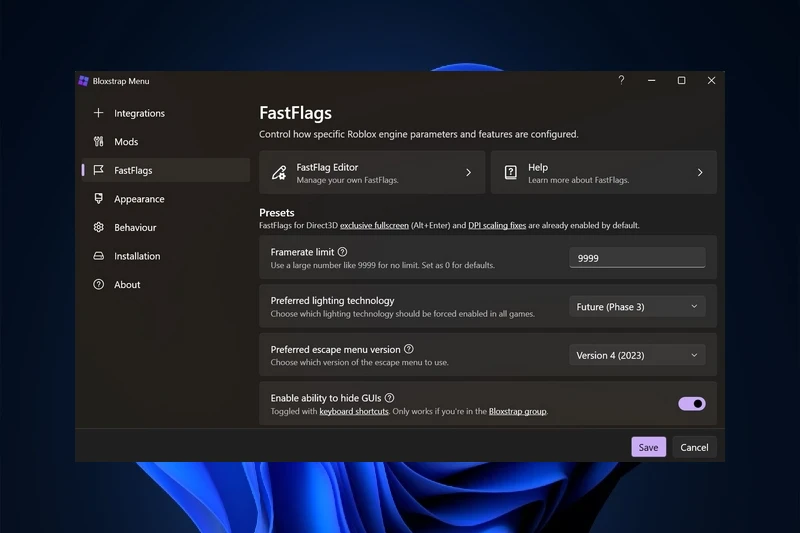800x533 pixels.
Task: Disable the ability to hide GUIs toggle
Action: tap(691, 404)
